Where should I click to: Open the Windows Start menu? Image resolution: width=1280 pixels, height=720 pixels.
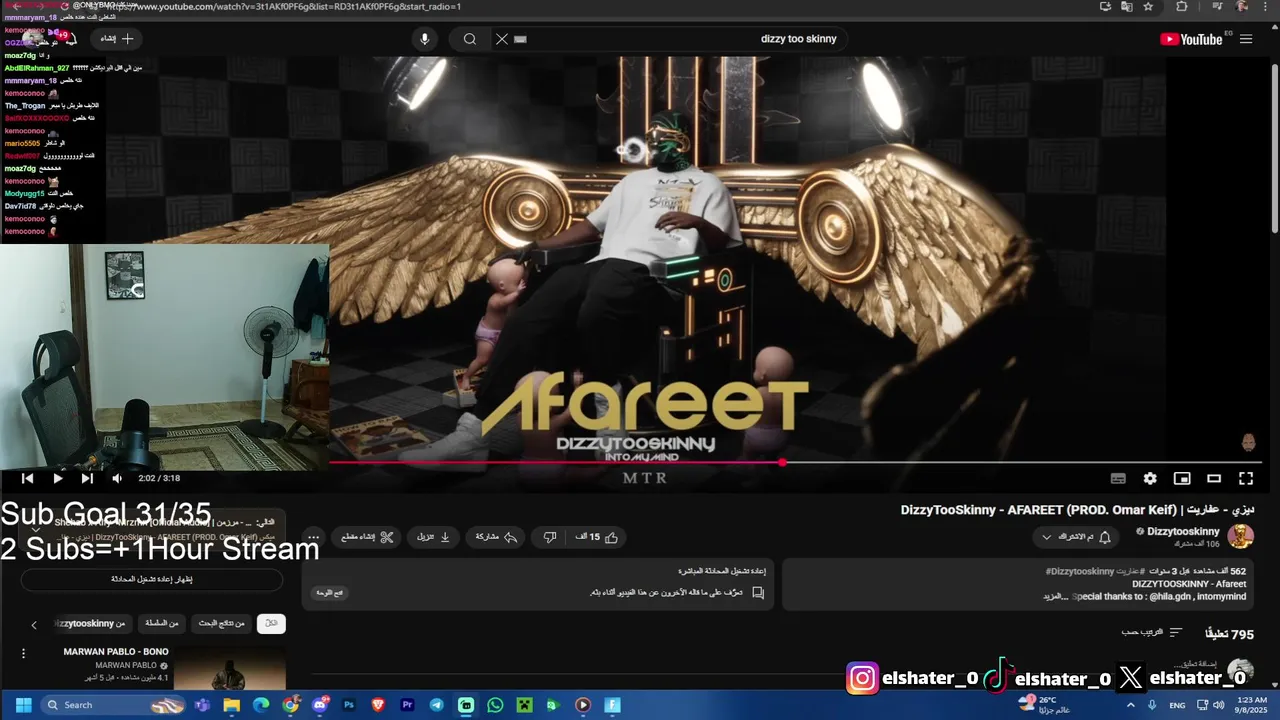tap(23, 705)
